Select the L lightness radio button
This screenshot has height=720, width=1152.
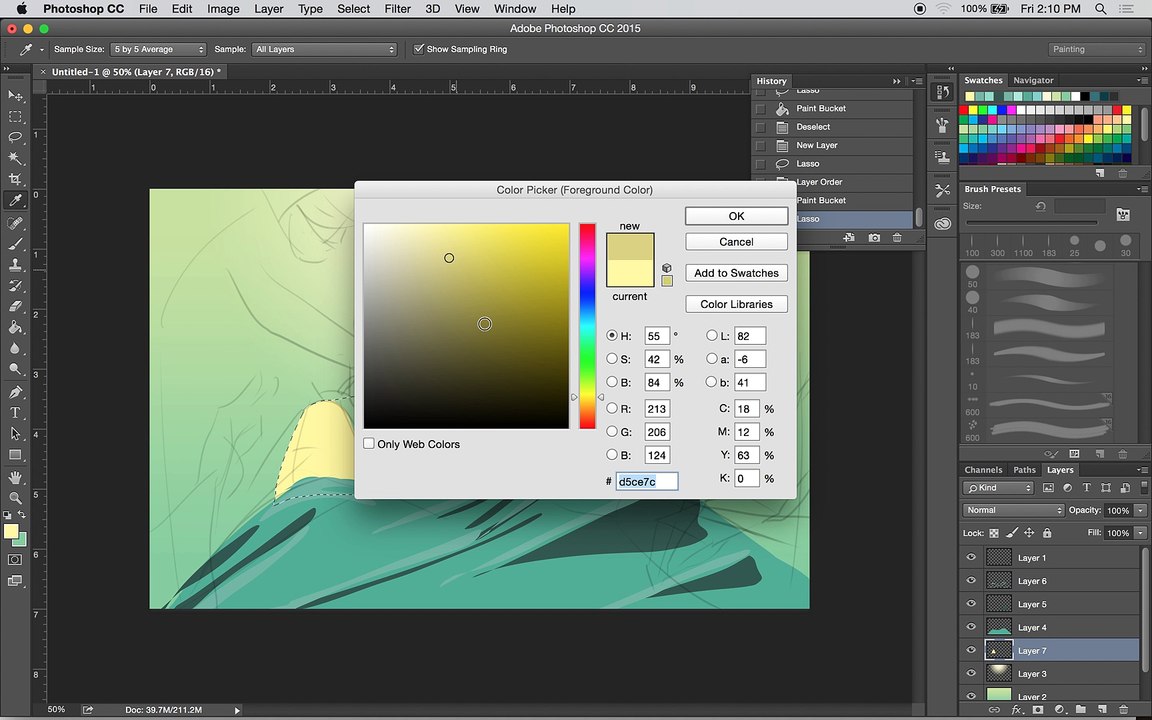(711, 336)
